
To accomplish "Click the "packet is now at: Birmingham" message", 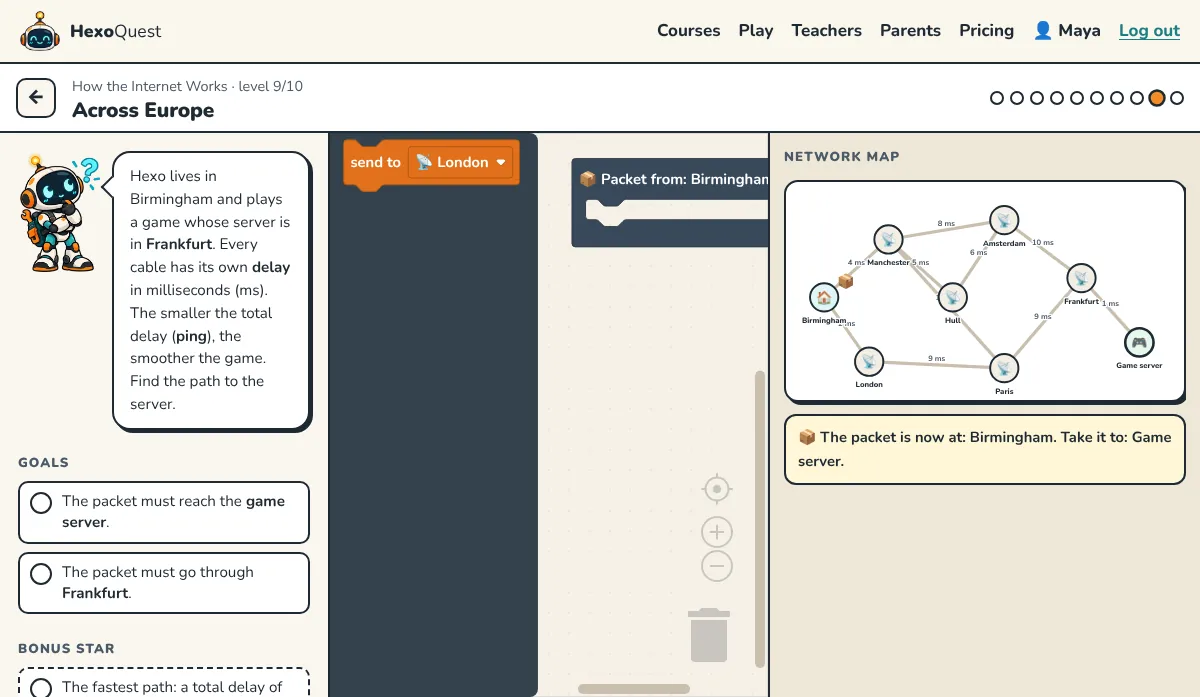I will 985,449.
